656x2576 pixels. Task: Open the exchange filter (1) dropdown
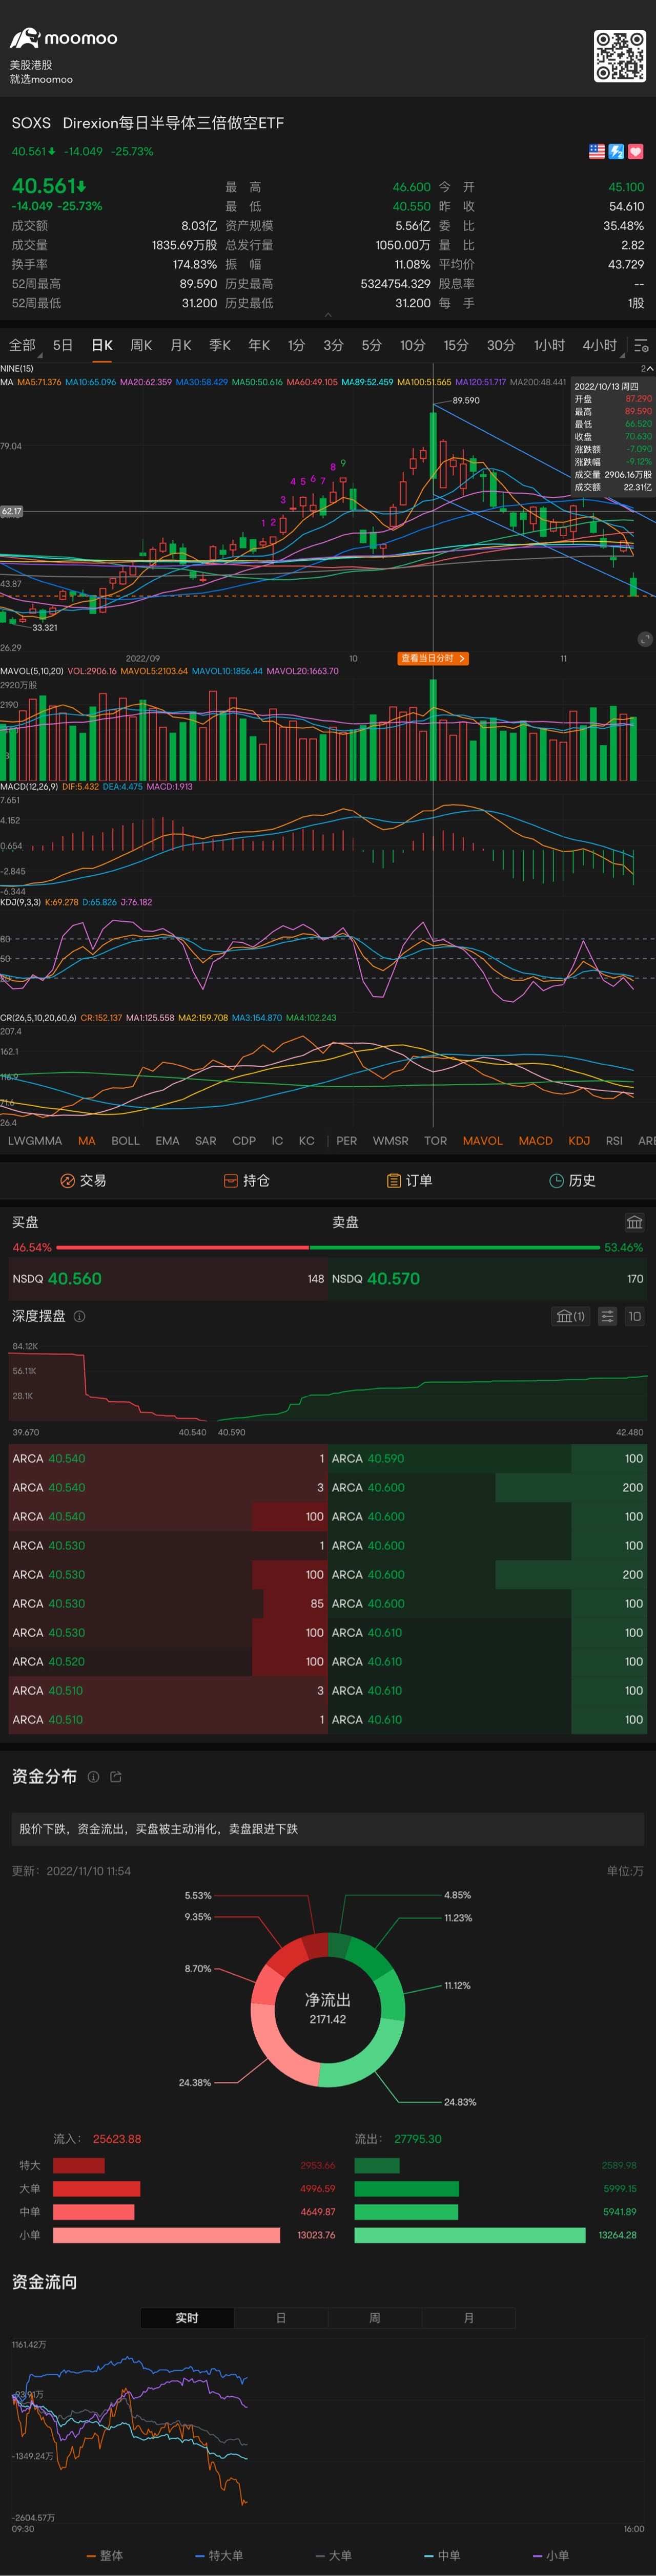click(570, 1316)
